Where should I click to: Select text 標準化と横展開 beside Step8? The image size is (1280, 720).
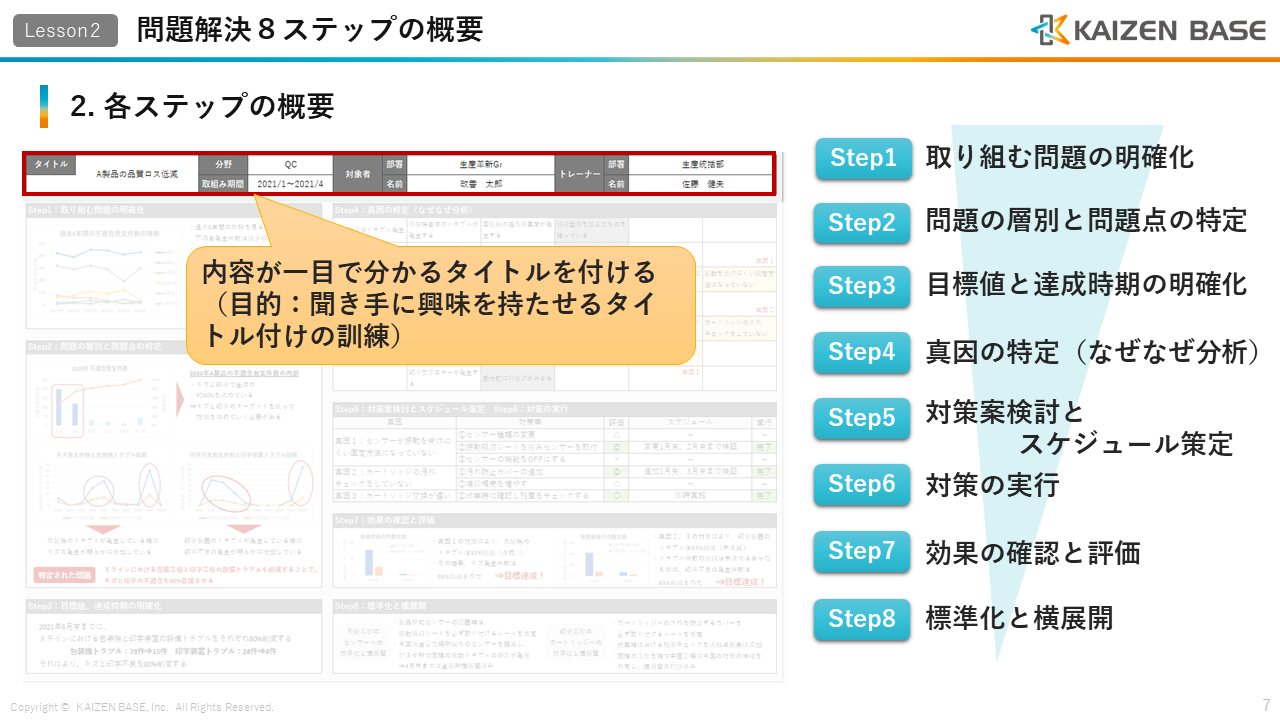tap(1020, 618)
